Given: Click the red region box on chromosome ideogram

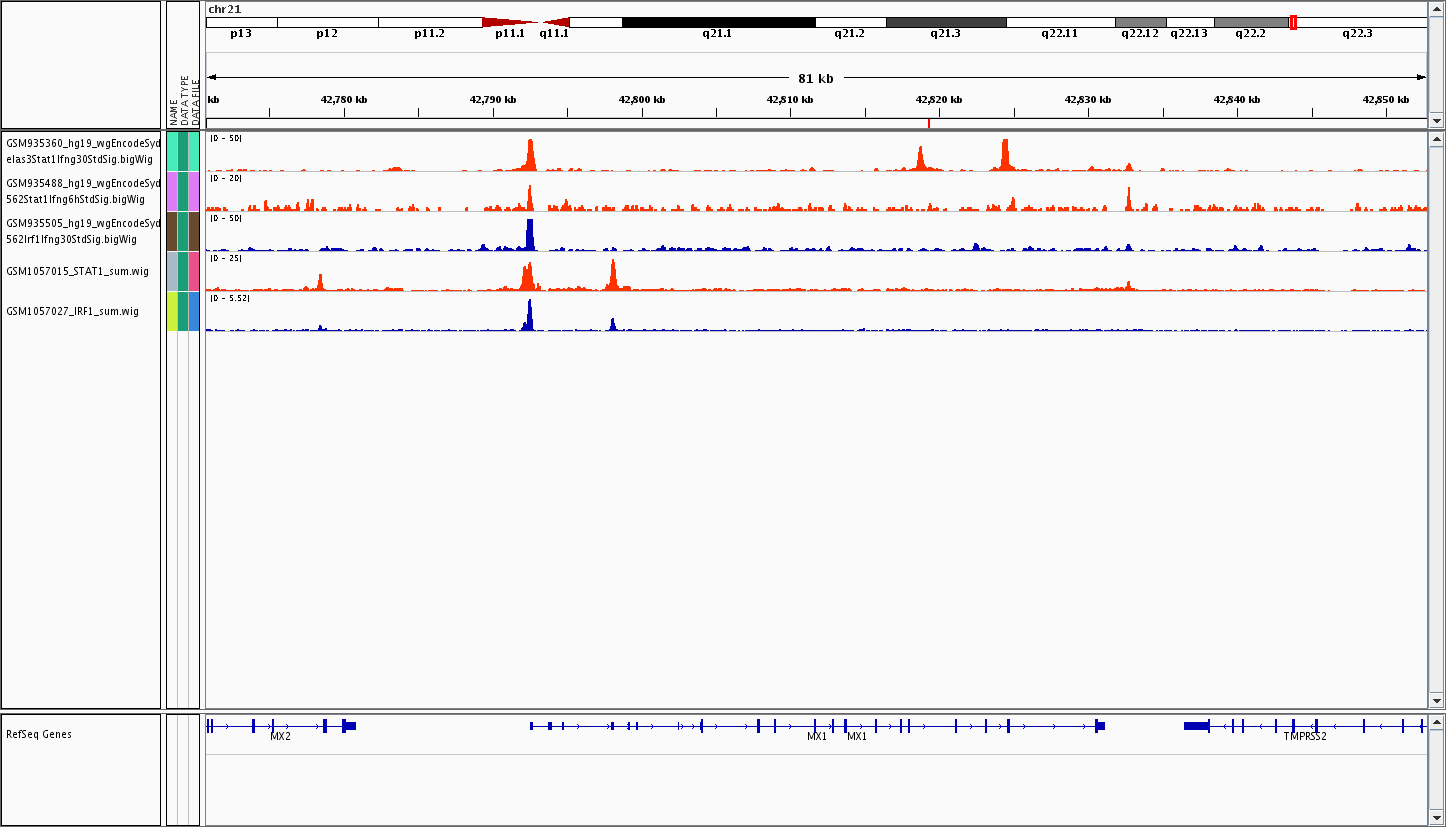Looking at the screenshot, I should (x=1293, y=22).
